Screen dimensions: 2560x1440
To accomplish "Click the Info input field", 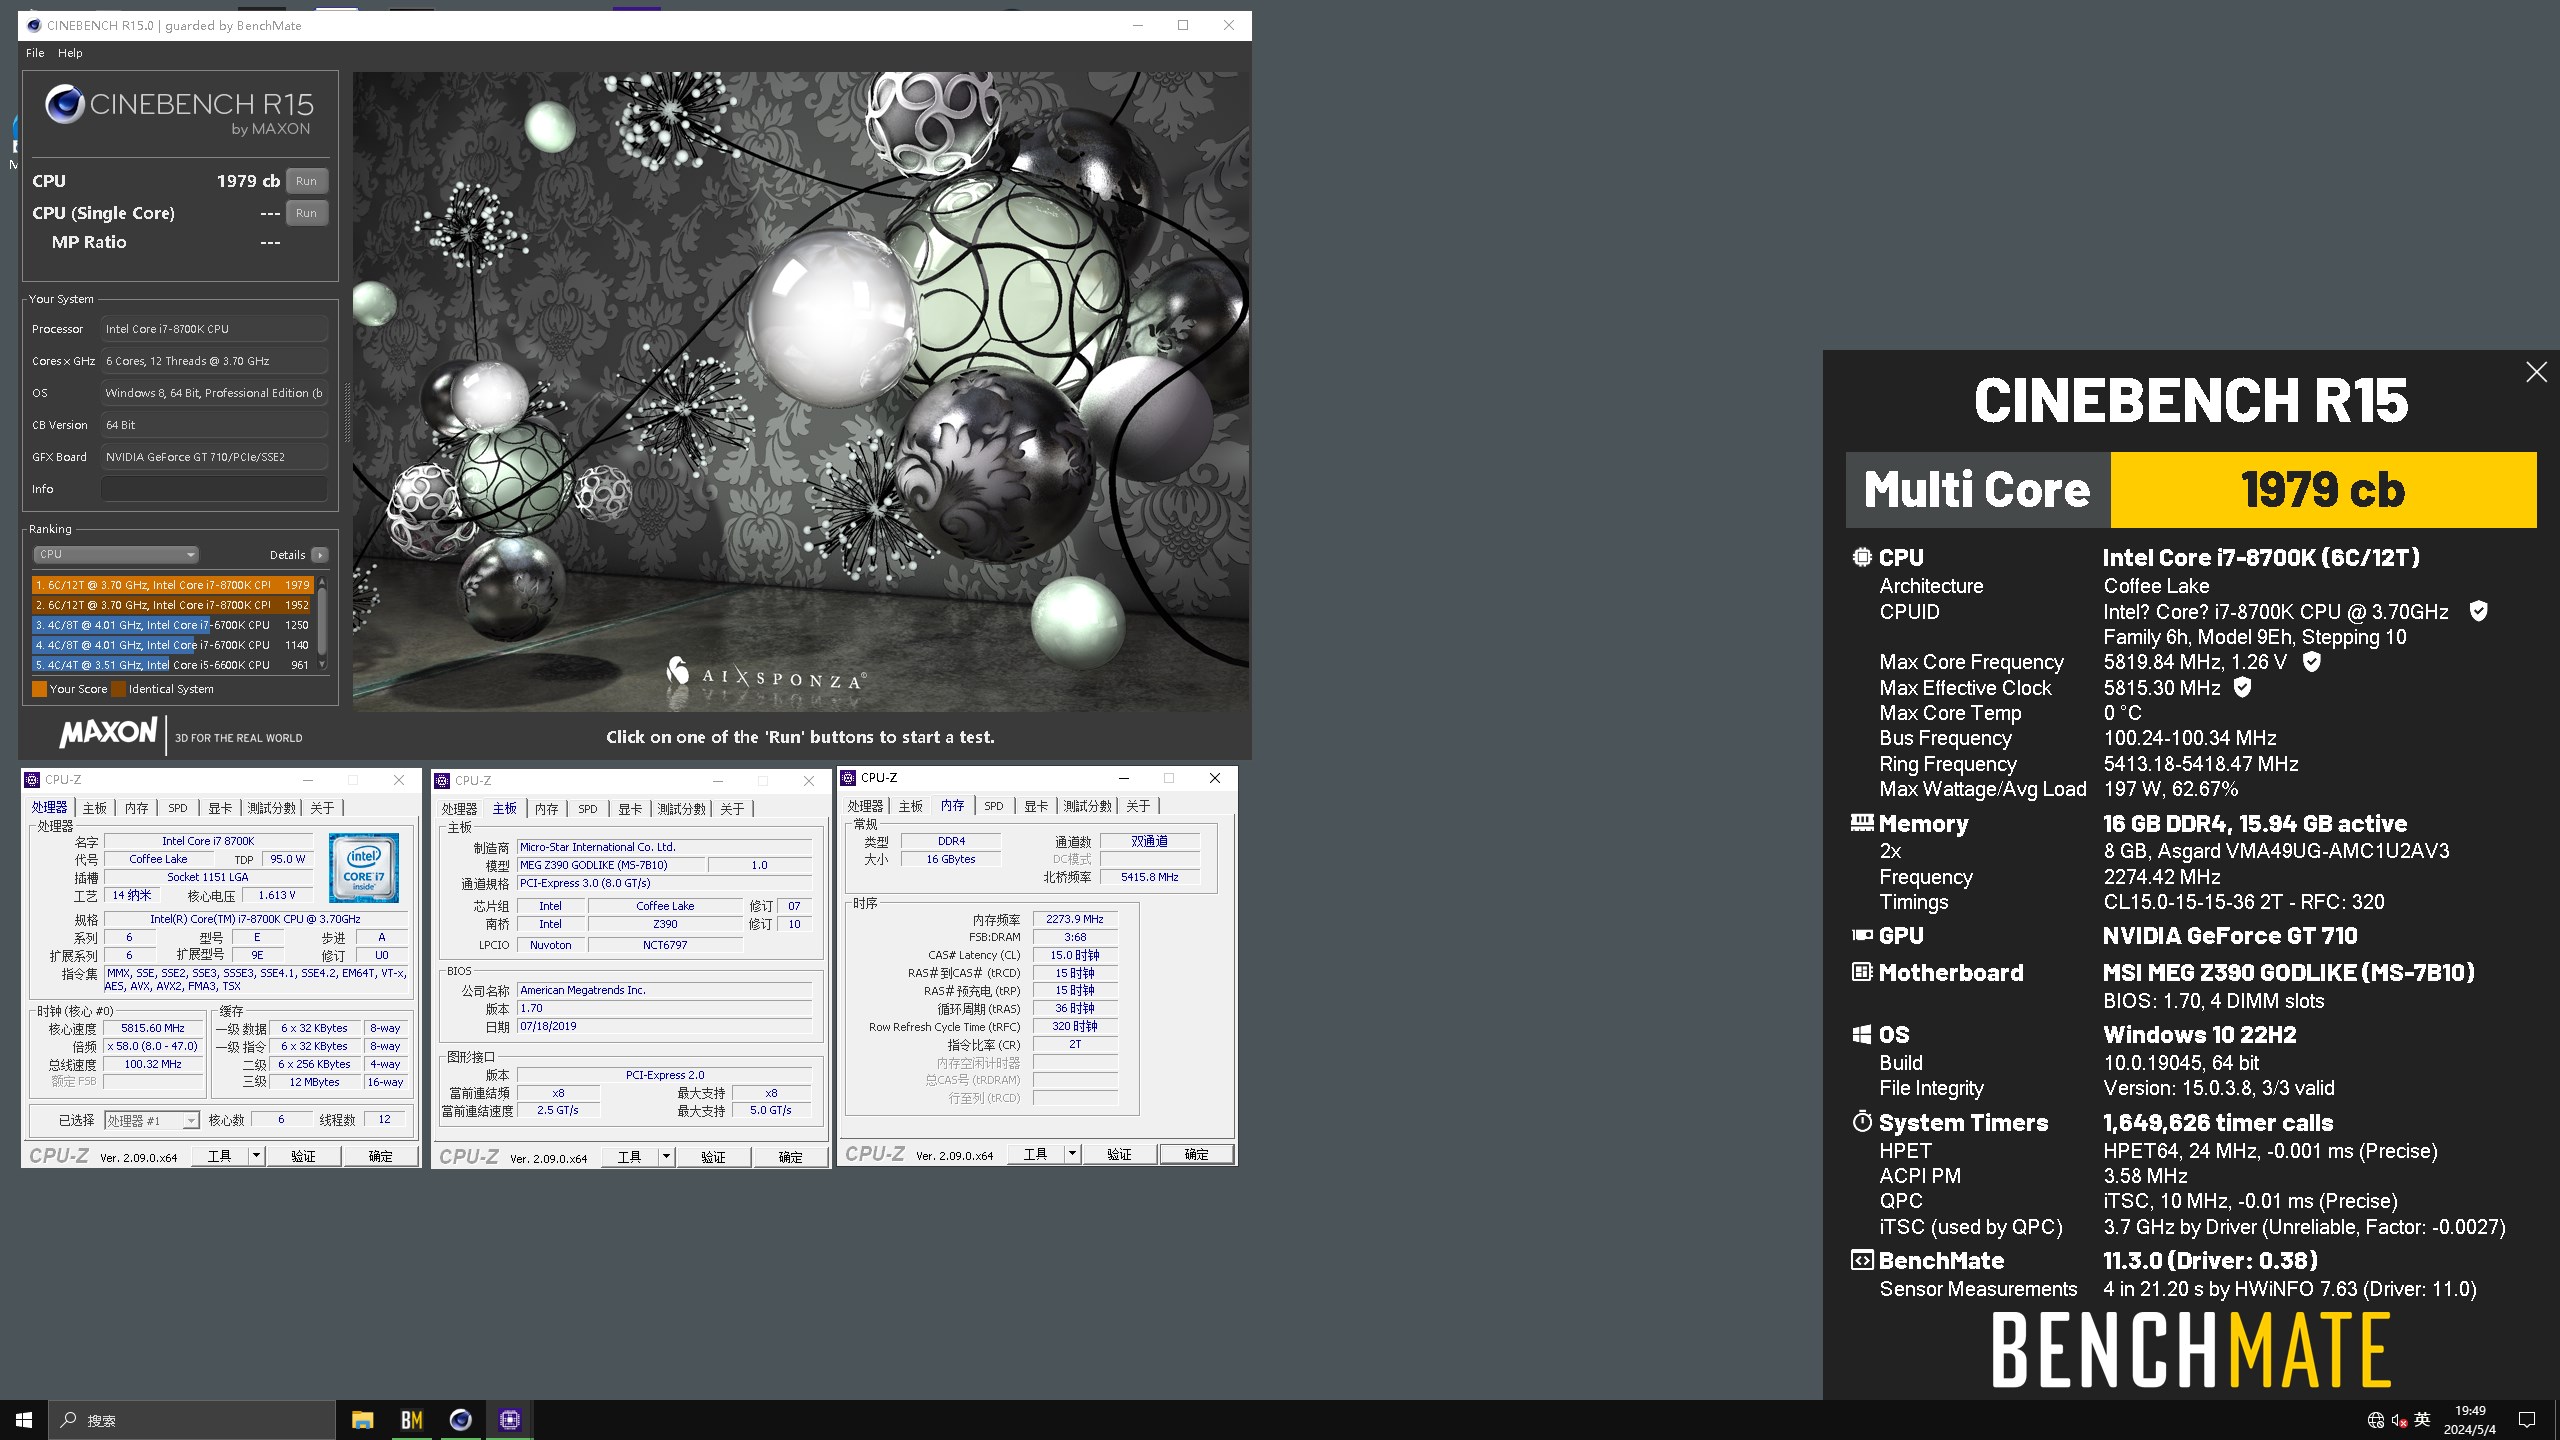I will pyautogui.click(x=214, y=489).
